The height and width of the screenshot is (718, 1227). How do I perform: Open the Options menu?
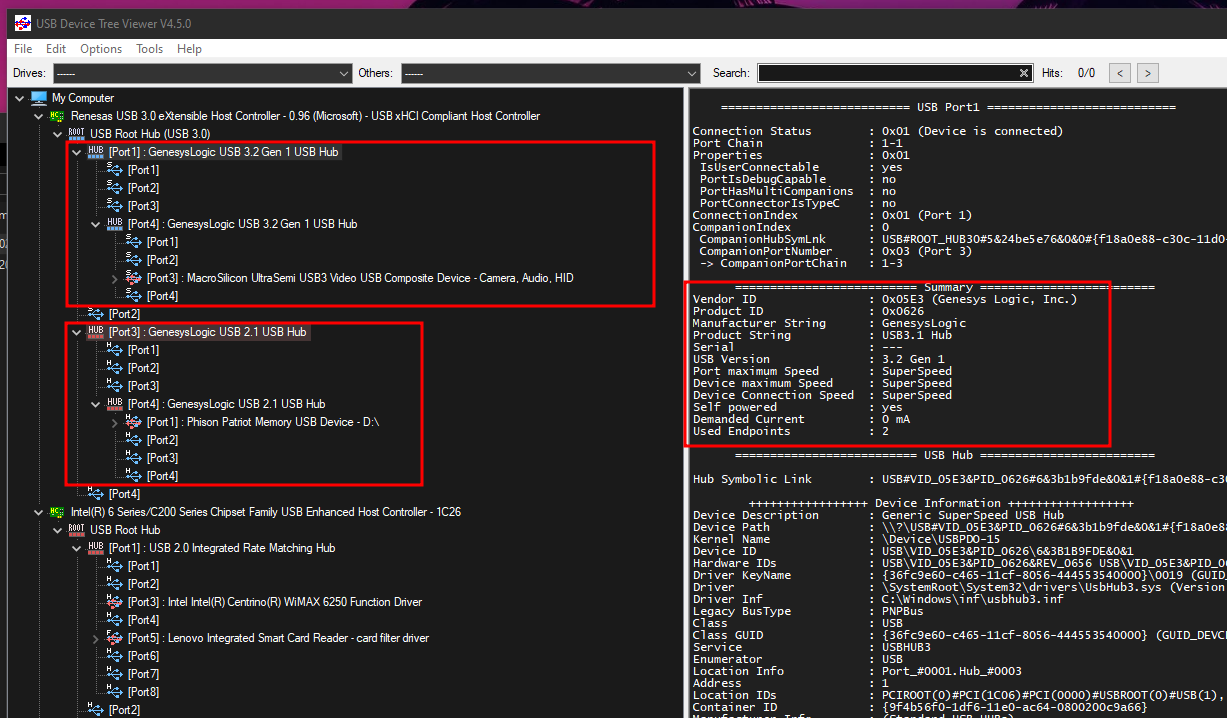(x=101, y=49)
